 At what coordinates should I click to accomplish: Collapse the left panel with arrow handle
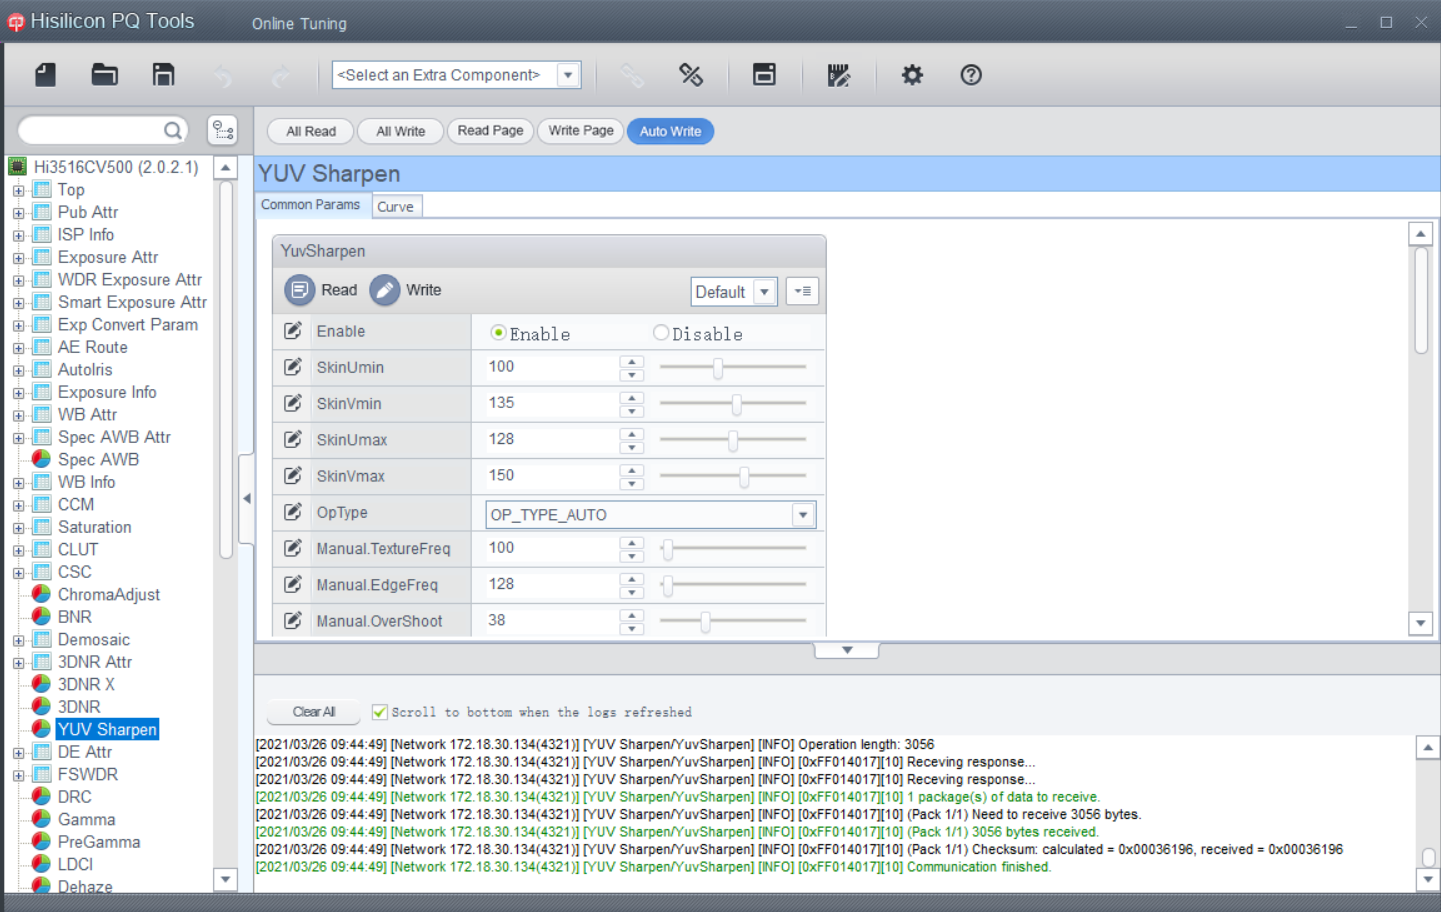[246, 498]
